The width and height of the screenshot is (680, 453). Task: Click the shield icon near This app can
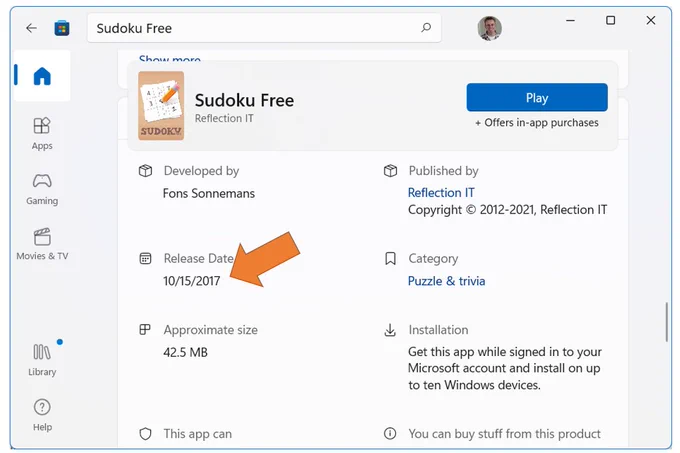(145, 434)
